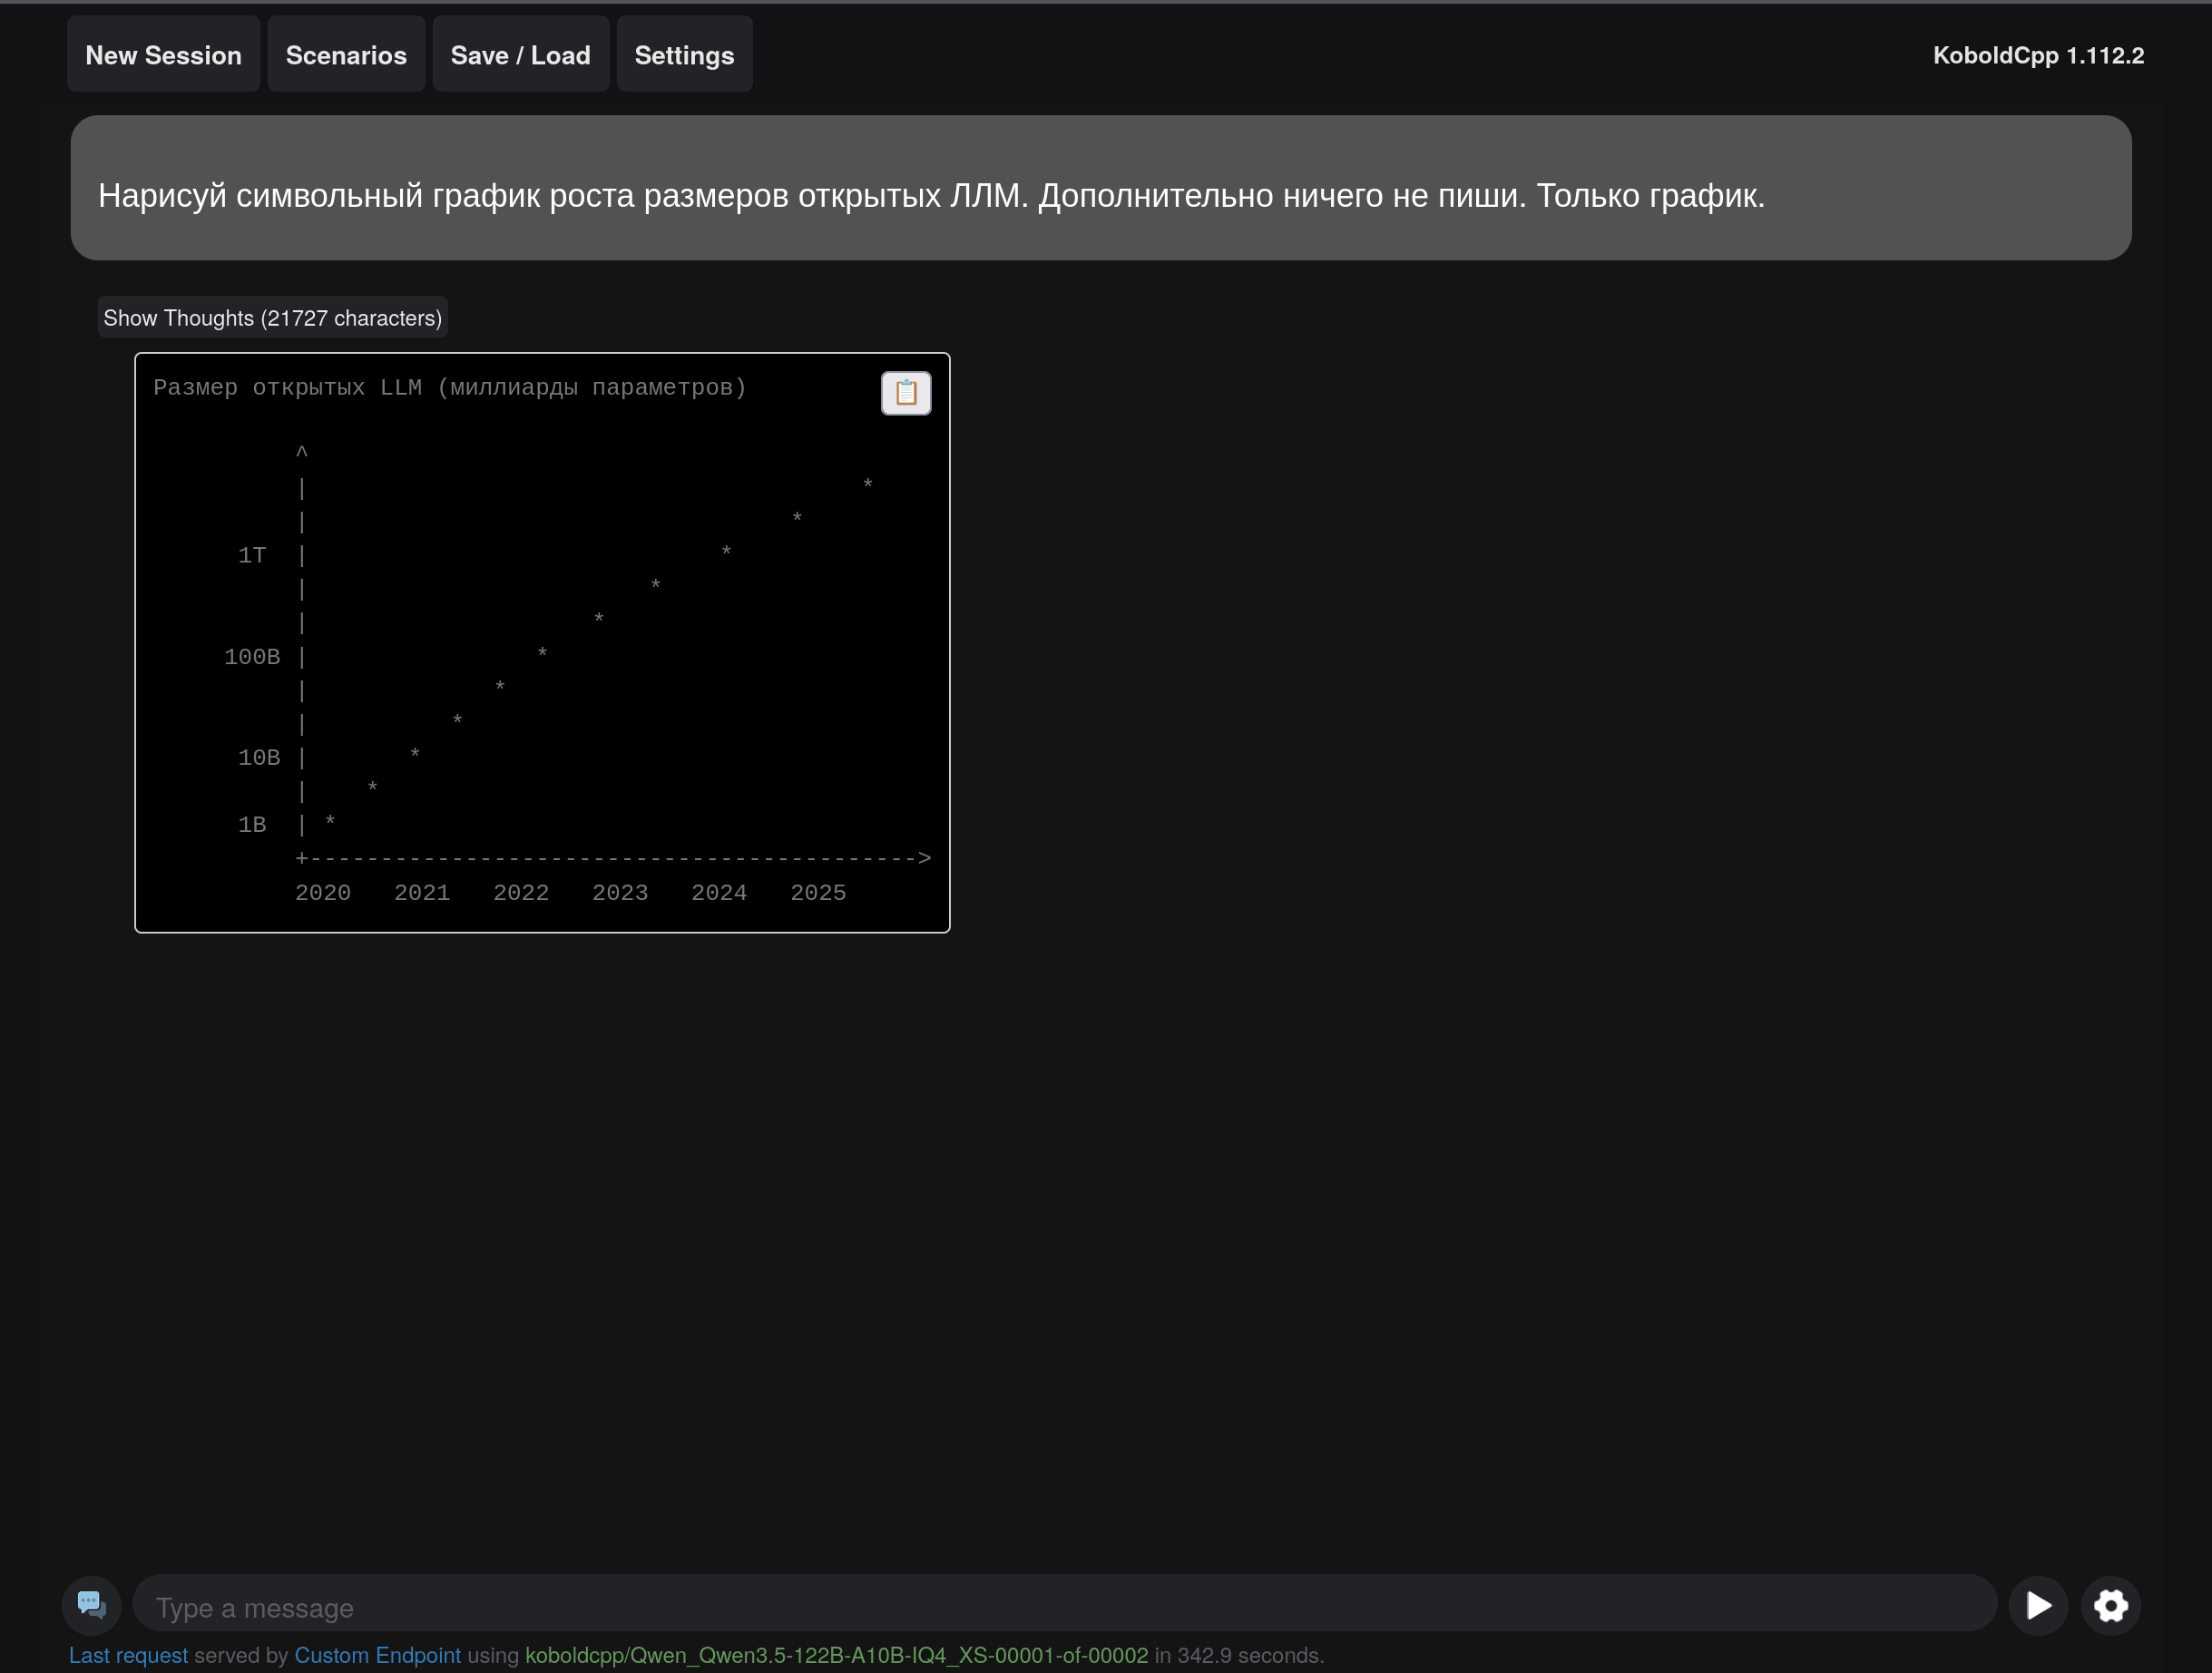Click the 2025 year label
2212x1673 pixels.
click(818, 893)
